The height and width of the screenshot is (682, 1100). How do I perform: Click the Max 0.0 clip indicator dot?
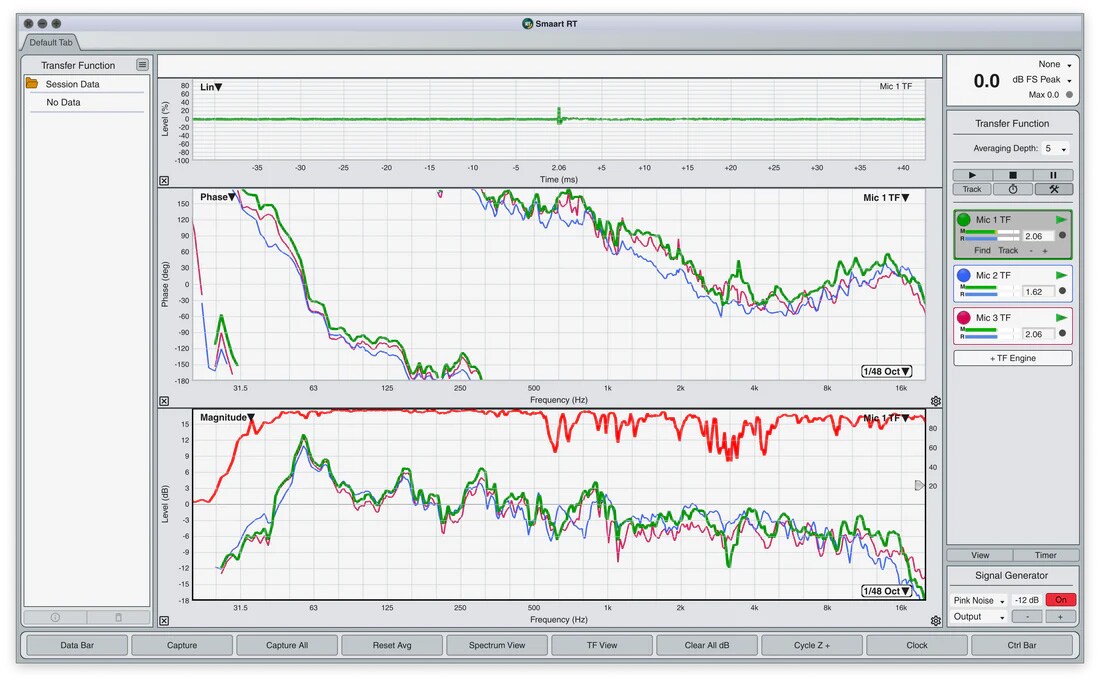pos(1069,95)
